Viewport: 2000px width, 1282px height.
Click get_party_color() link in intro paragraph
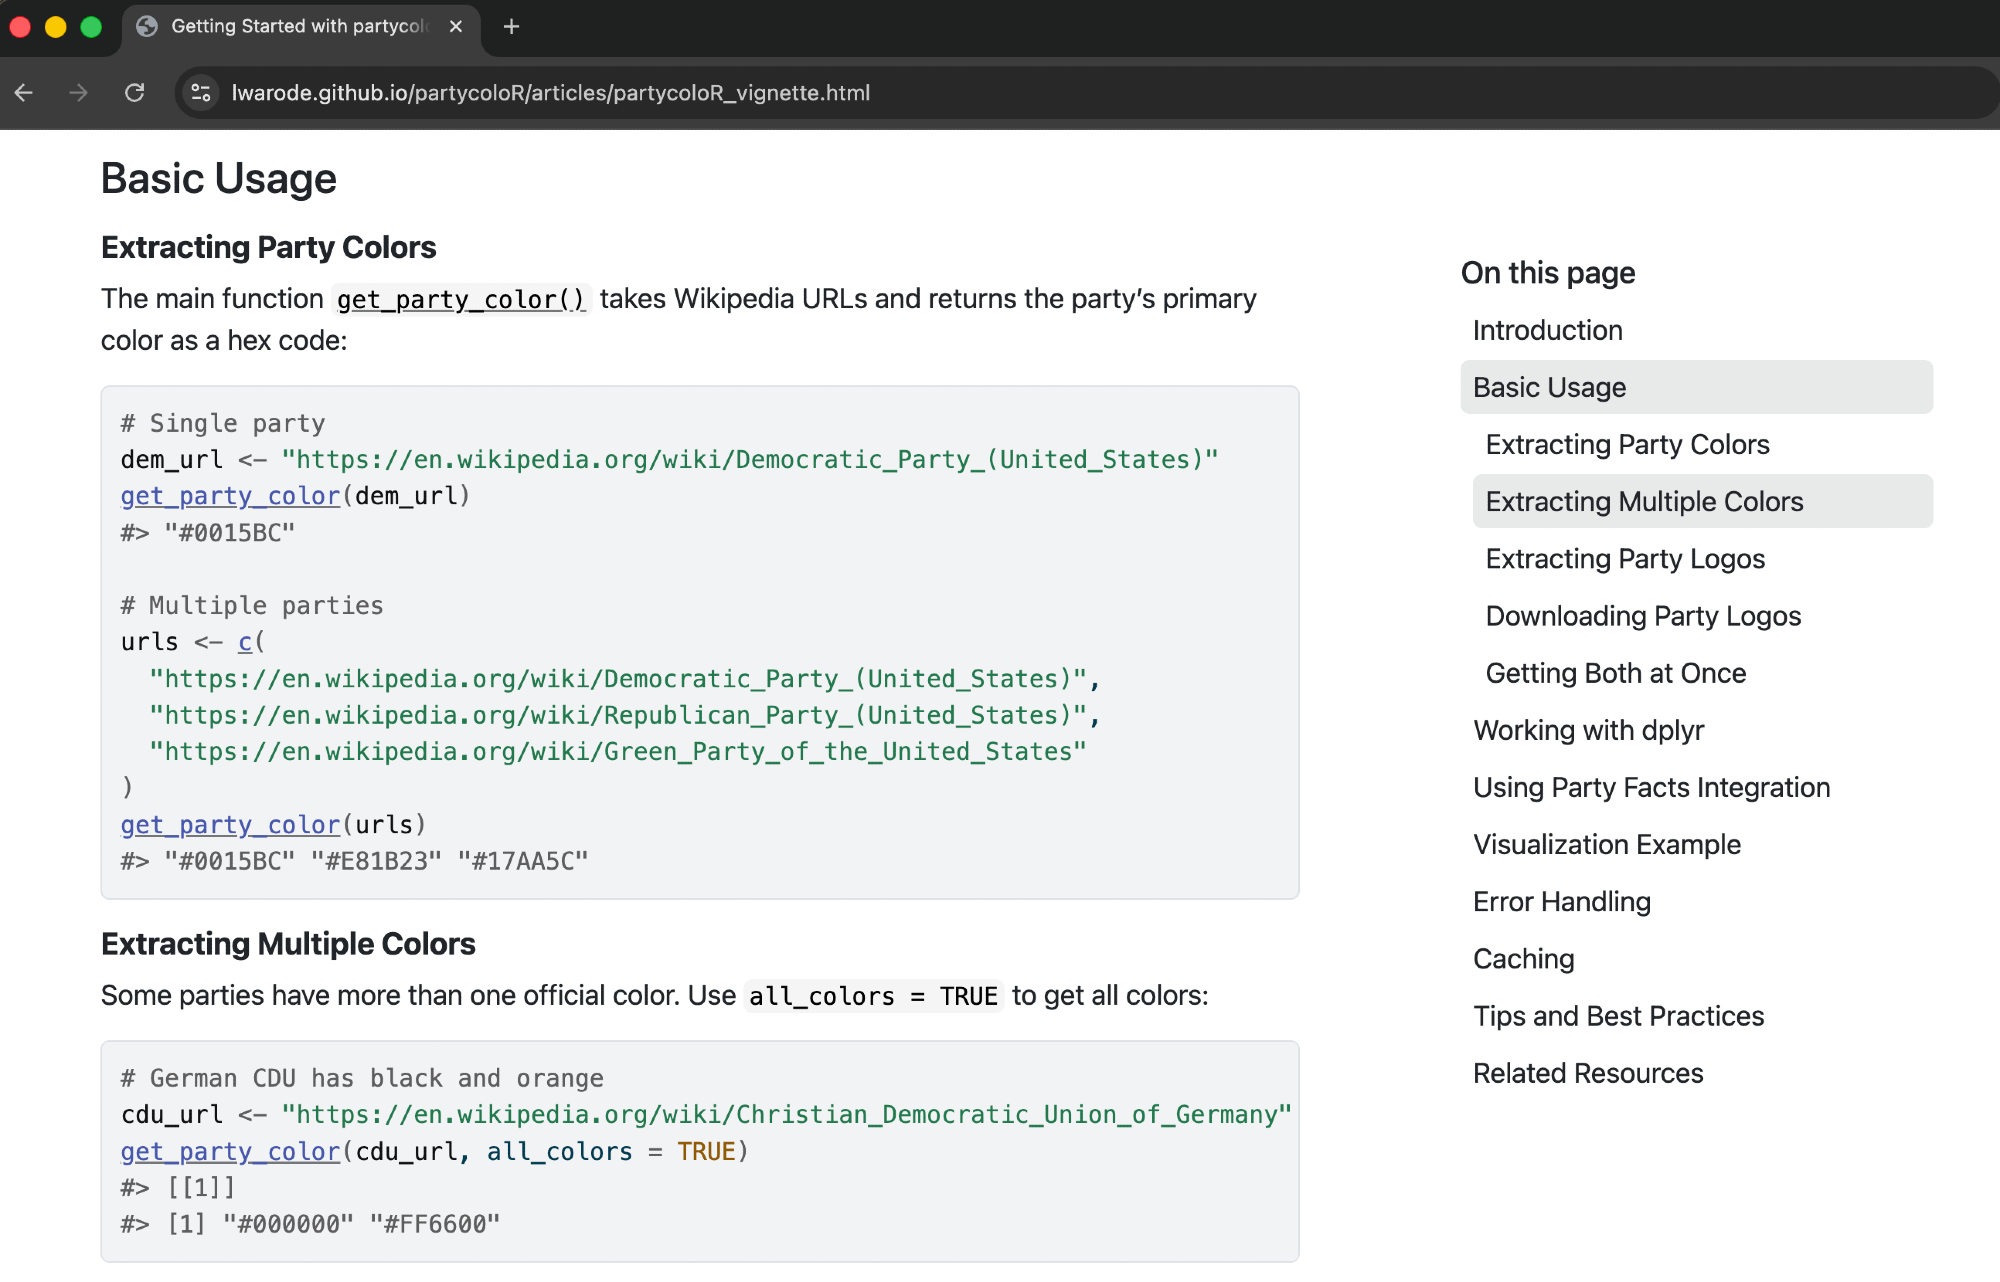click(460, 300)
